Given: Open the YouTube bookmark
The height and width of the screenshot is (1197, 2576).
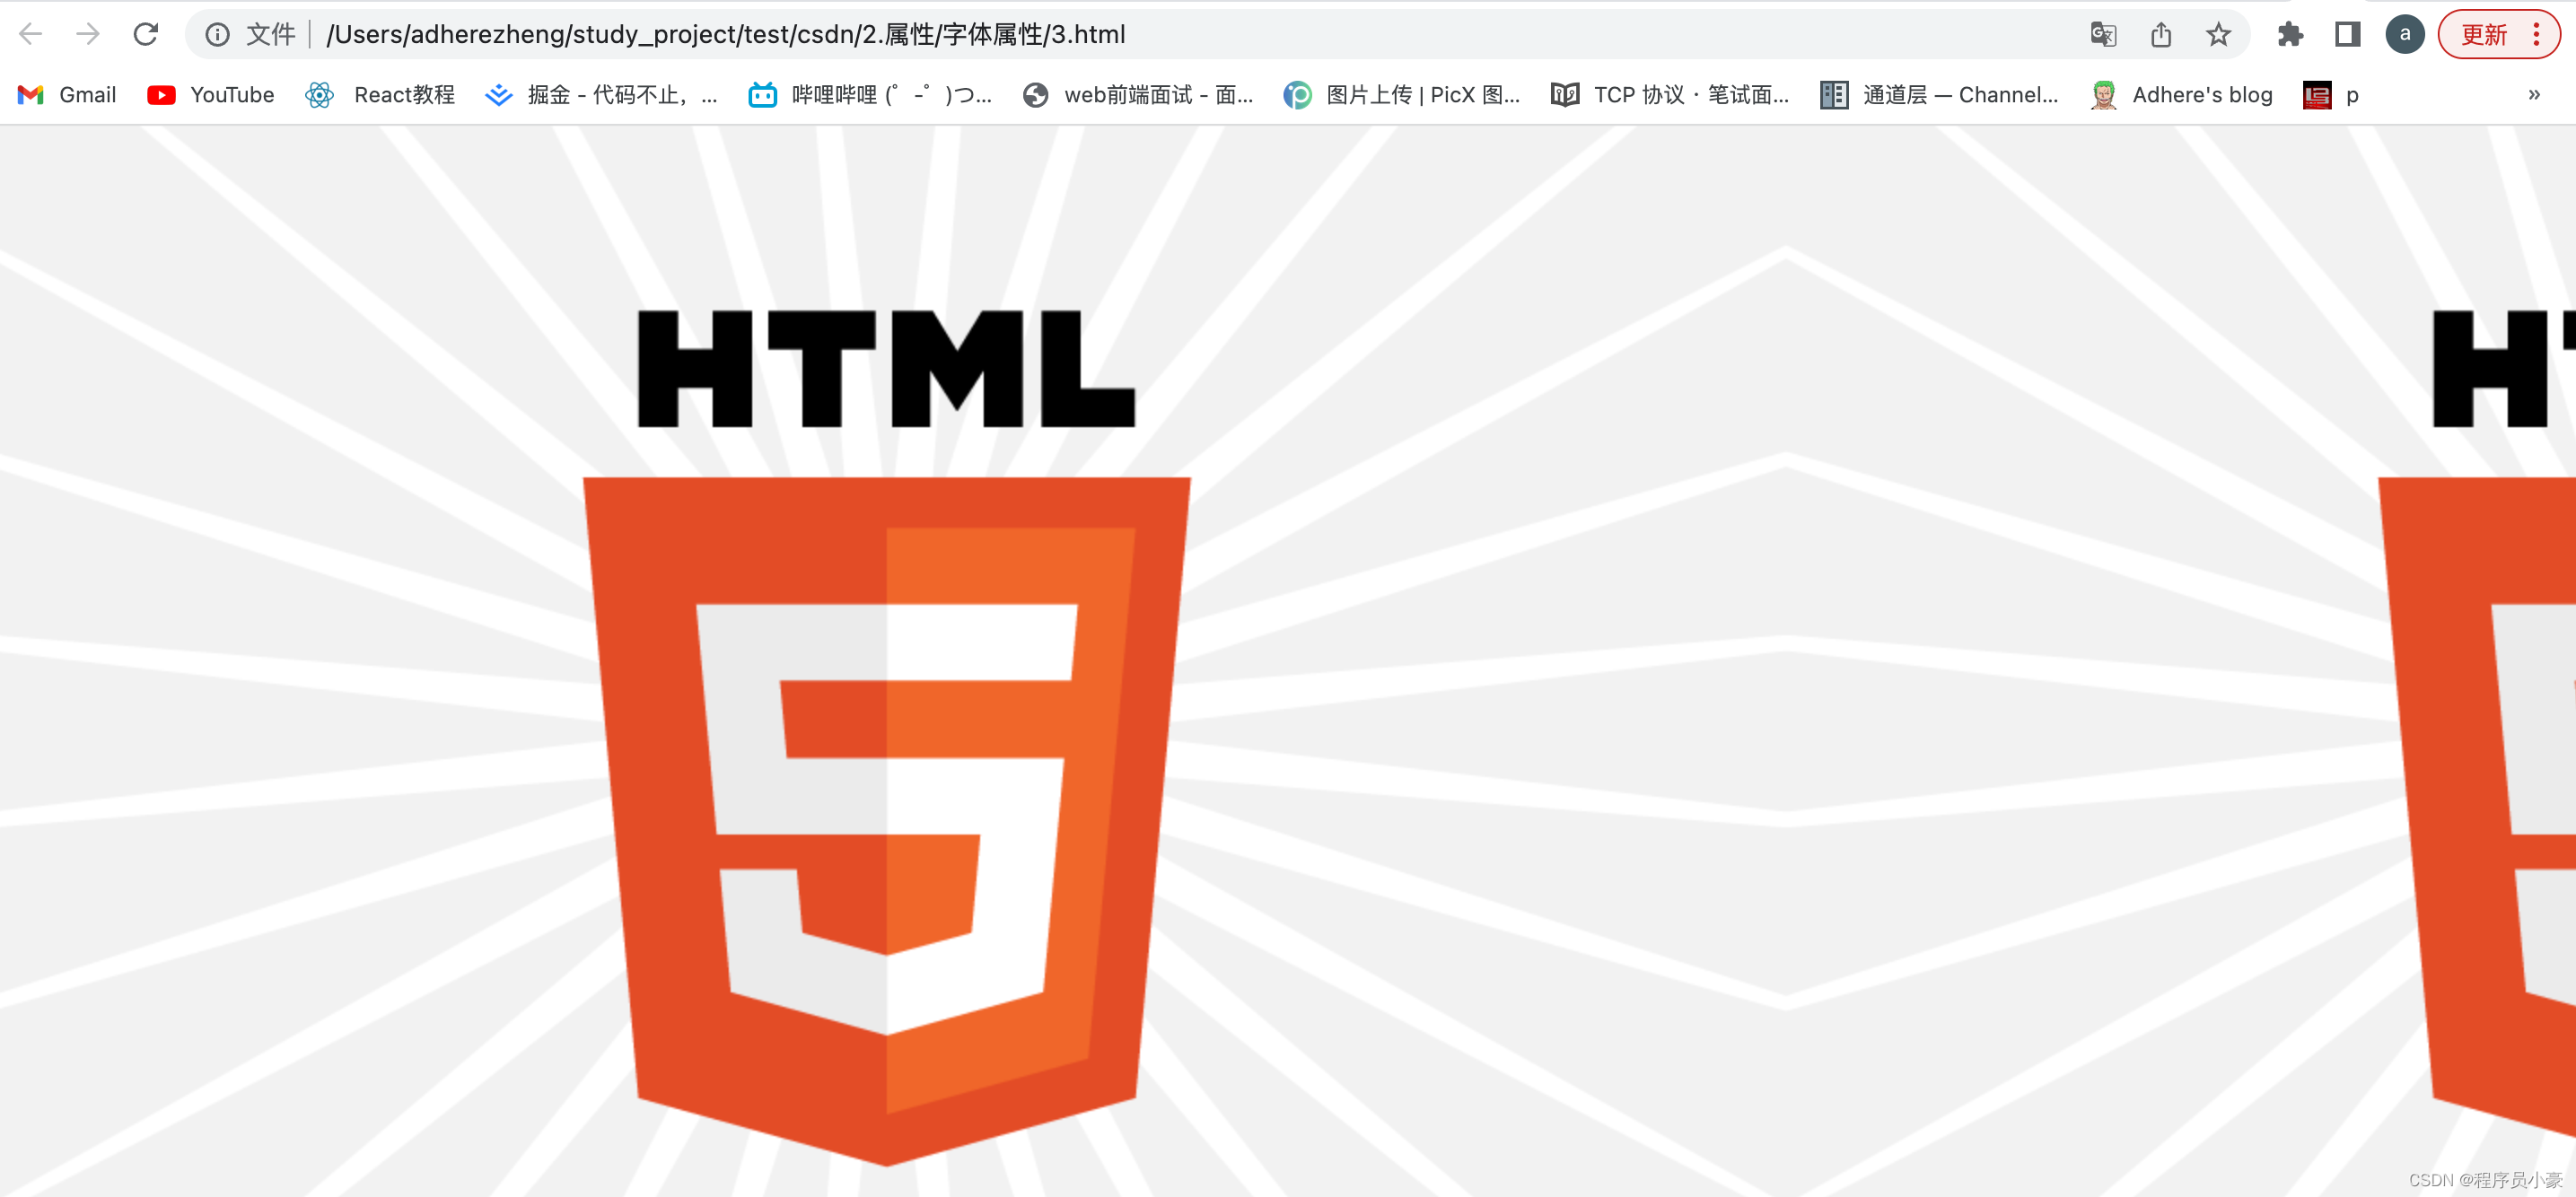Looking at the screenshot, I should tap(211, 95).
